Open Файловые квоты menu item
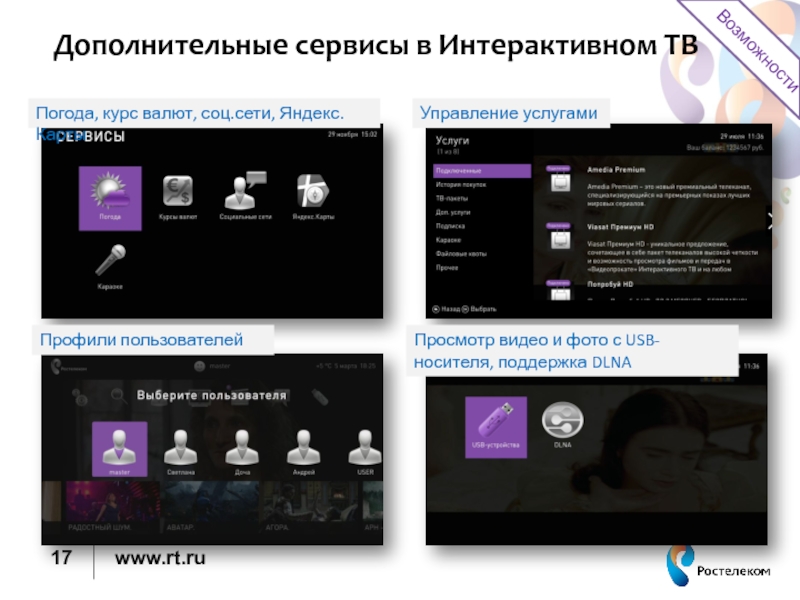 tap(461, 254)
